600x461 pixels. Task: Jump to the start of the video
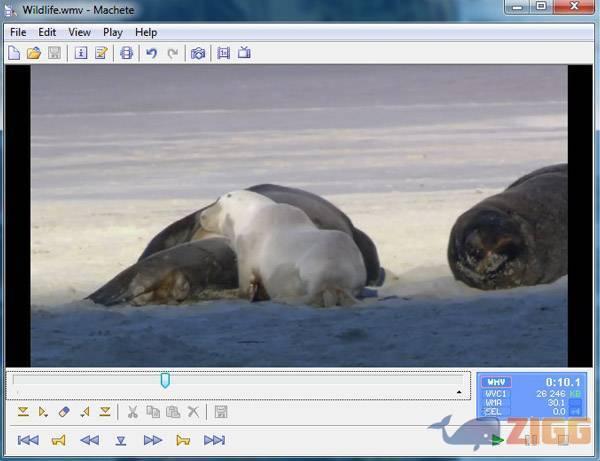tap(28, 440)
